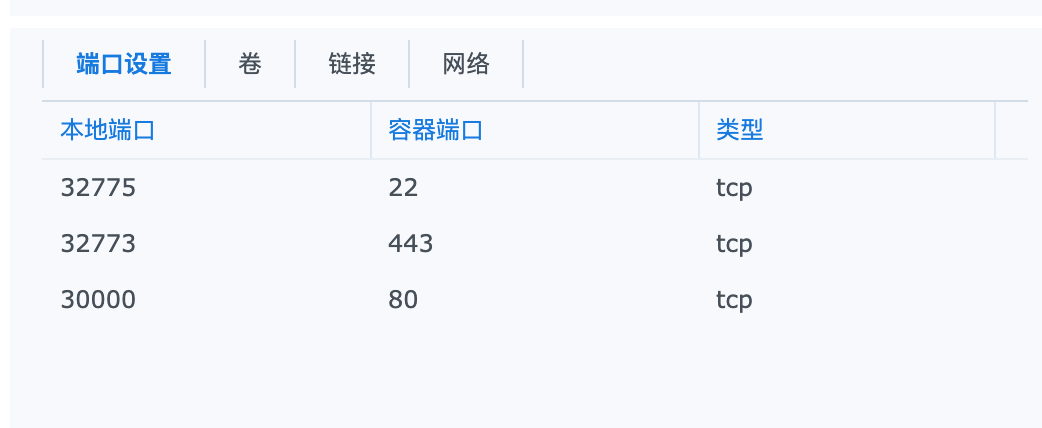Select local port 32773 cell
This screenshot has width=1042, height=428.
pyautogui.click(x=98, y=244)
